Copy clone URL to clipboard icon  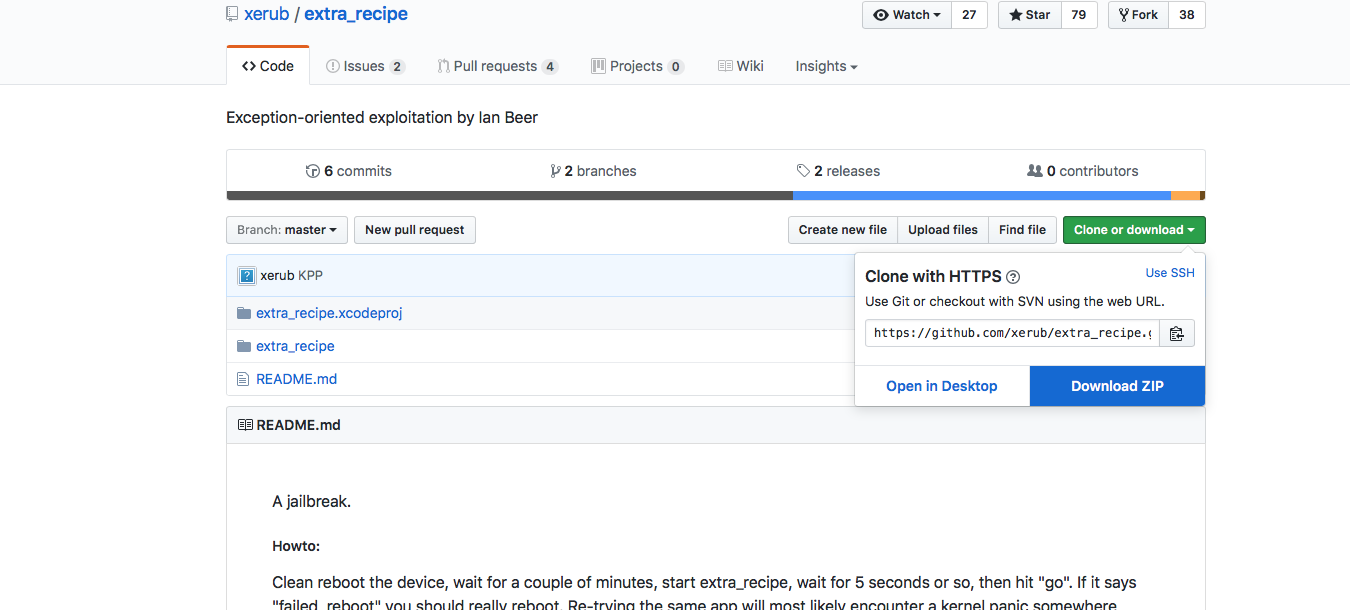(x=1177, y=333)
